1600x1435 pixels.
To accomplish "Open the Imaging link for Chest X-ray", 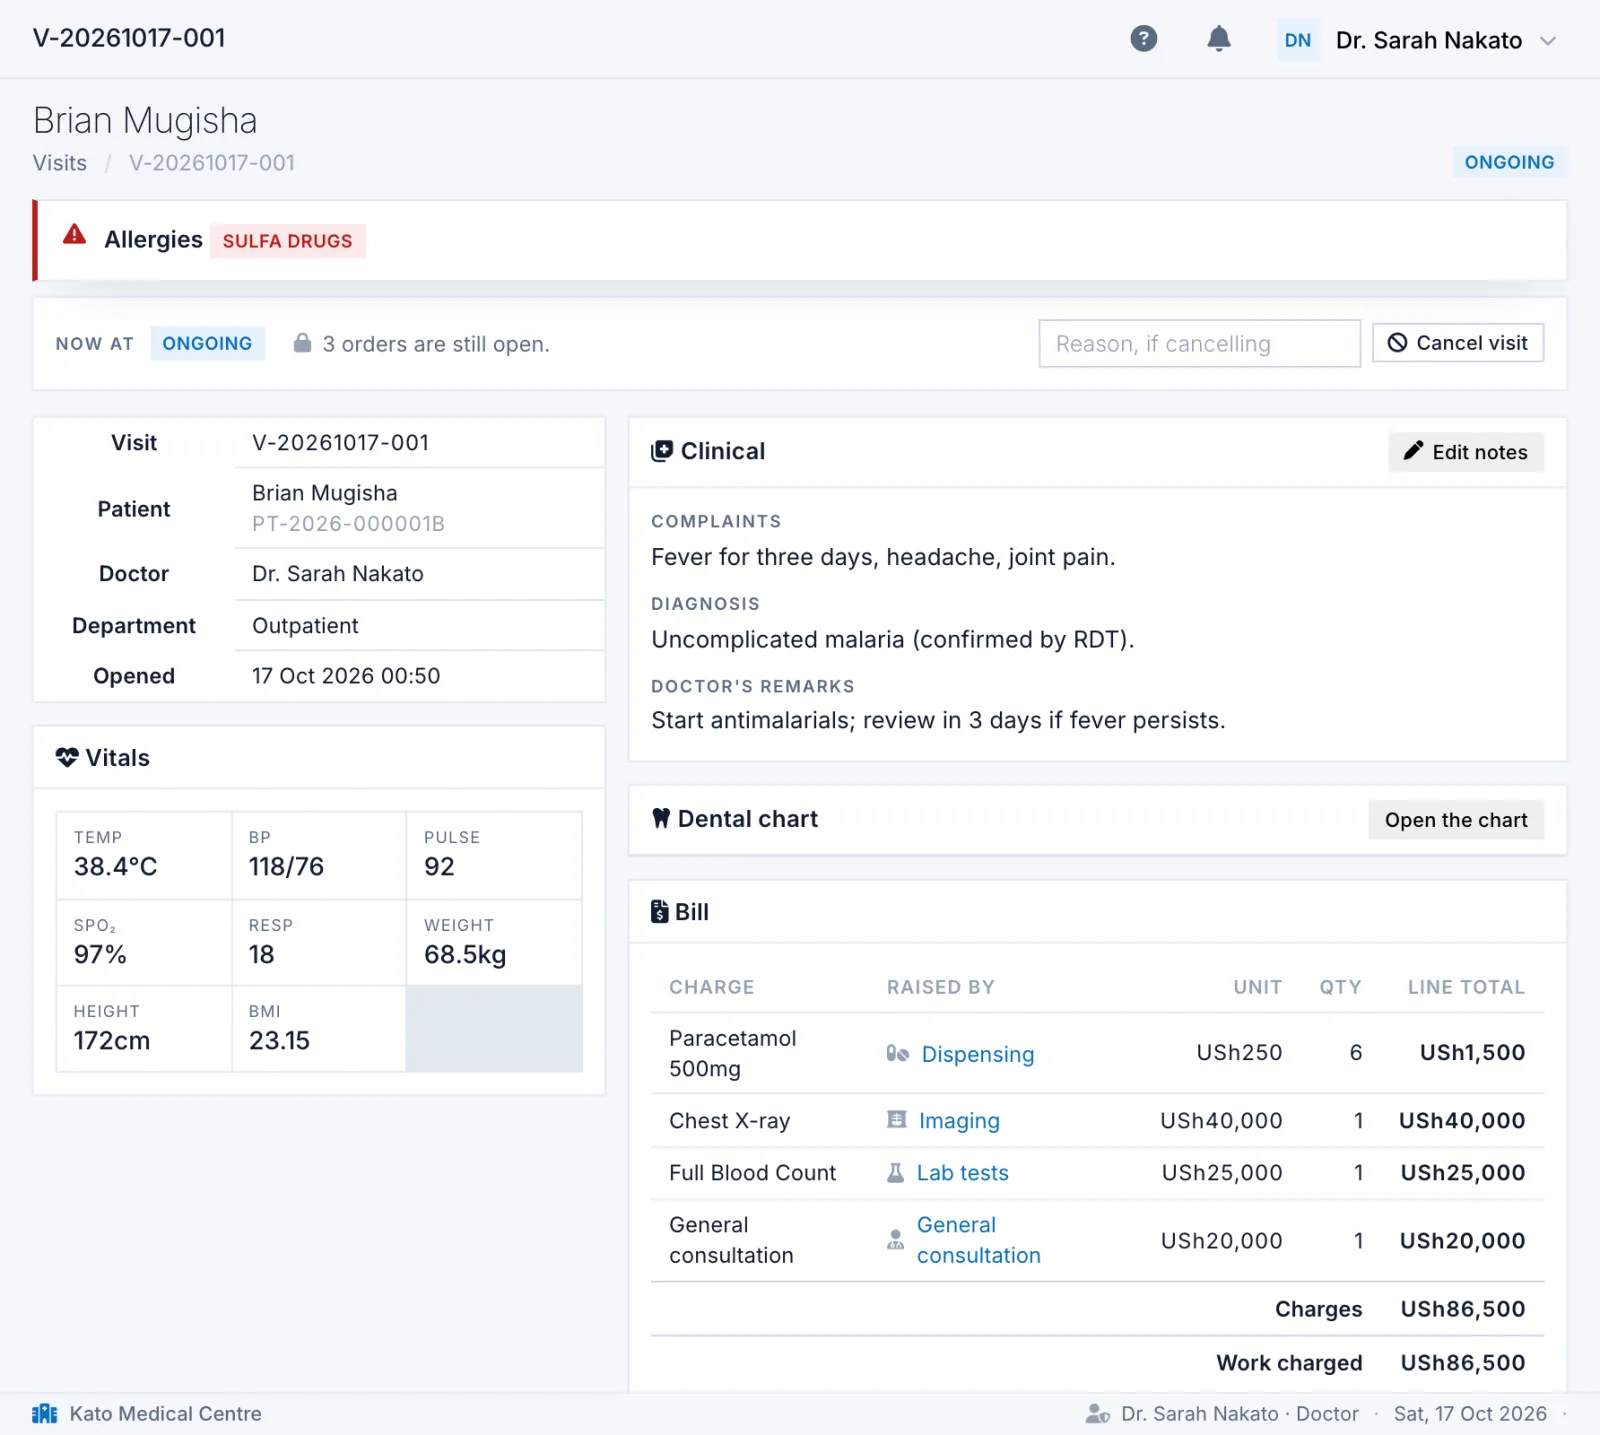I will tap(958, 1120).
